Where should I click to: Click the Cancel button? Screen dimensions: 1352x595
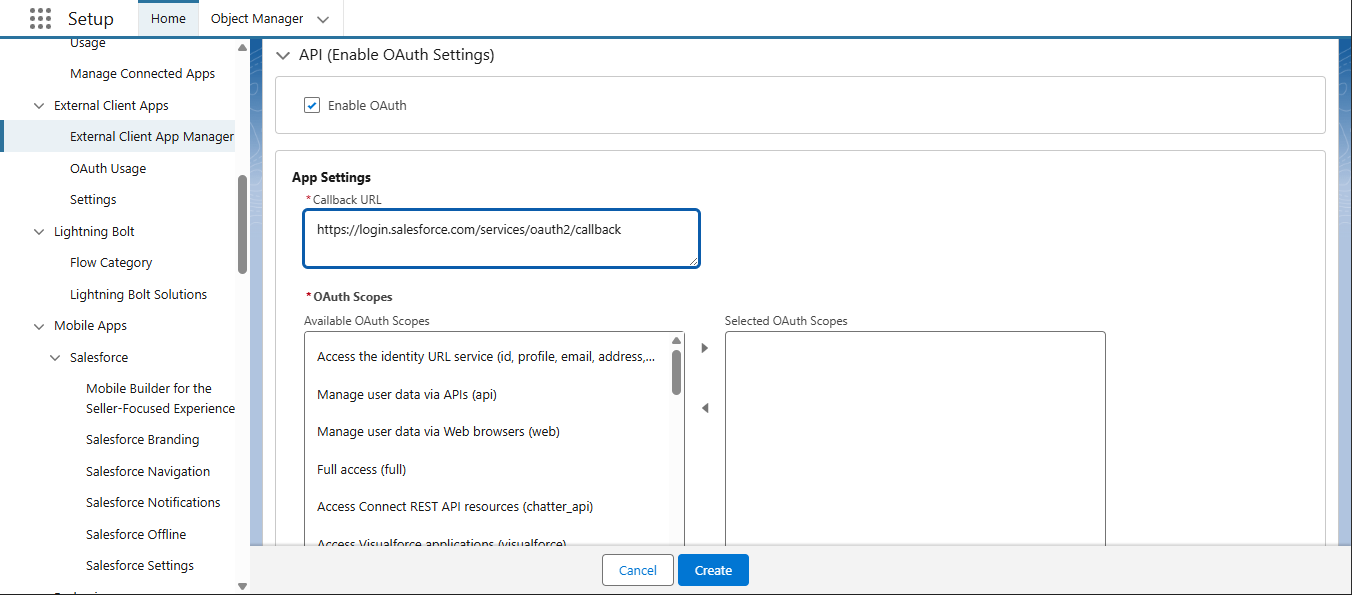(638, 570)
